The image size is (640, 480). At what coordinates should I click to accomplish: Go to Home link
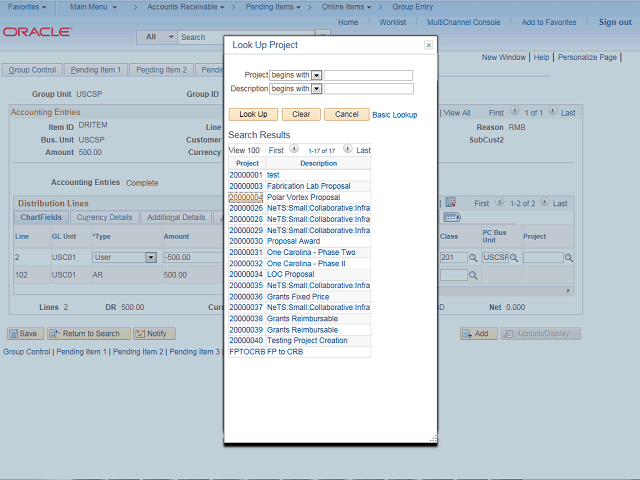point(348,22)
